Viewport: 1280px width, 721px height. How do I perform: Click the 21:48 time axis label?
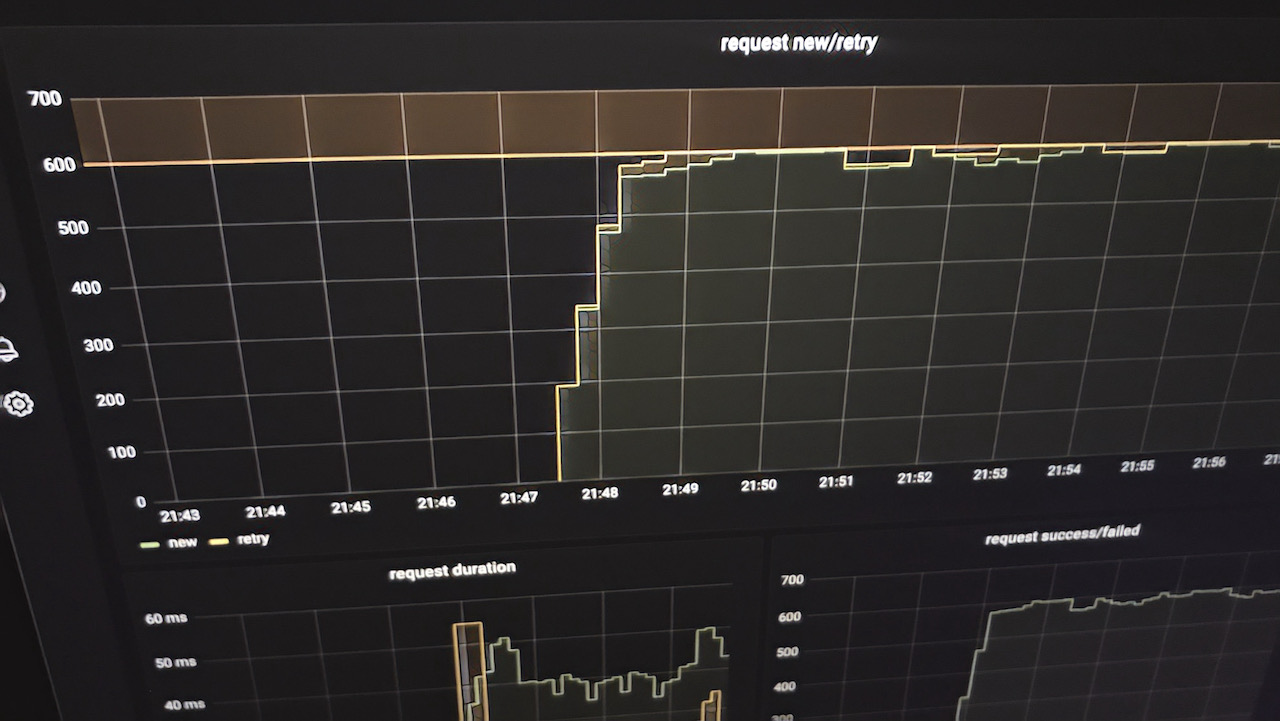pyautogui.click(x=598, y=493)
